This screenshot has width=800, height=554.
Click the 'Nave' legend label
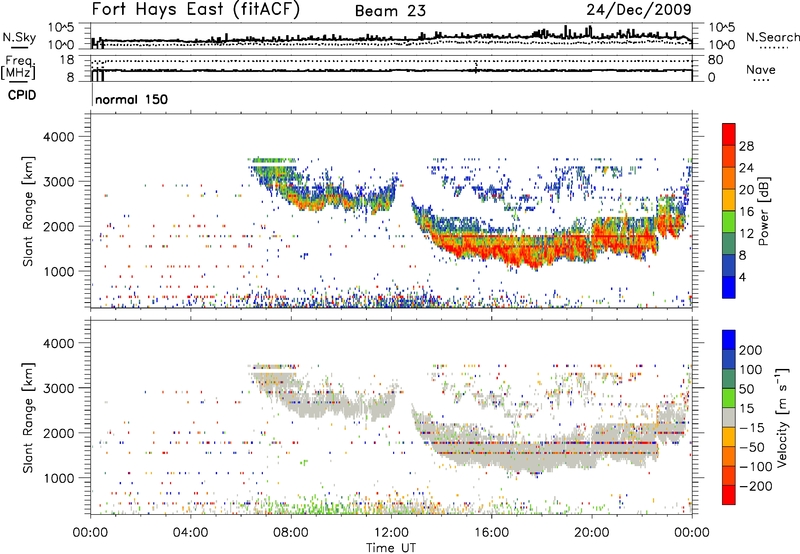760,69
